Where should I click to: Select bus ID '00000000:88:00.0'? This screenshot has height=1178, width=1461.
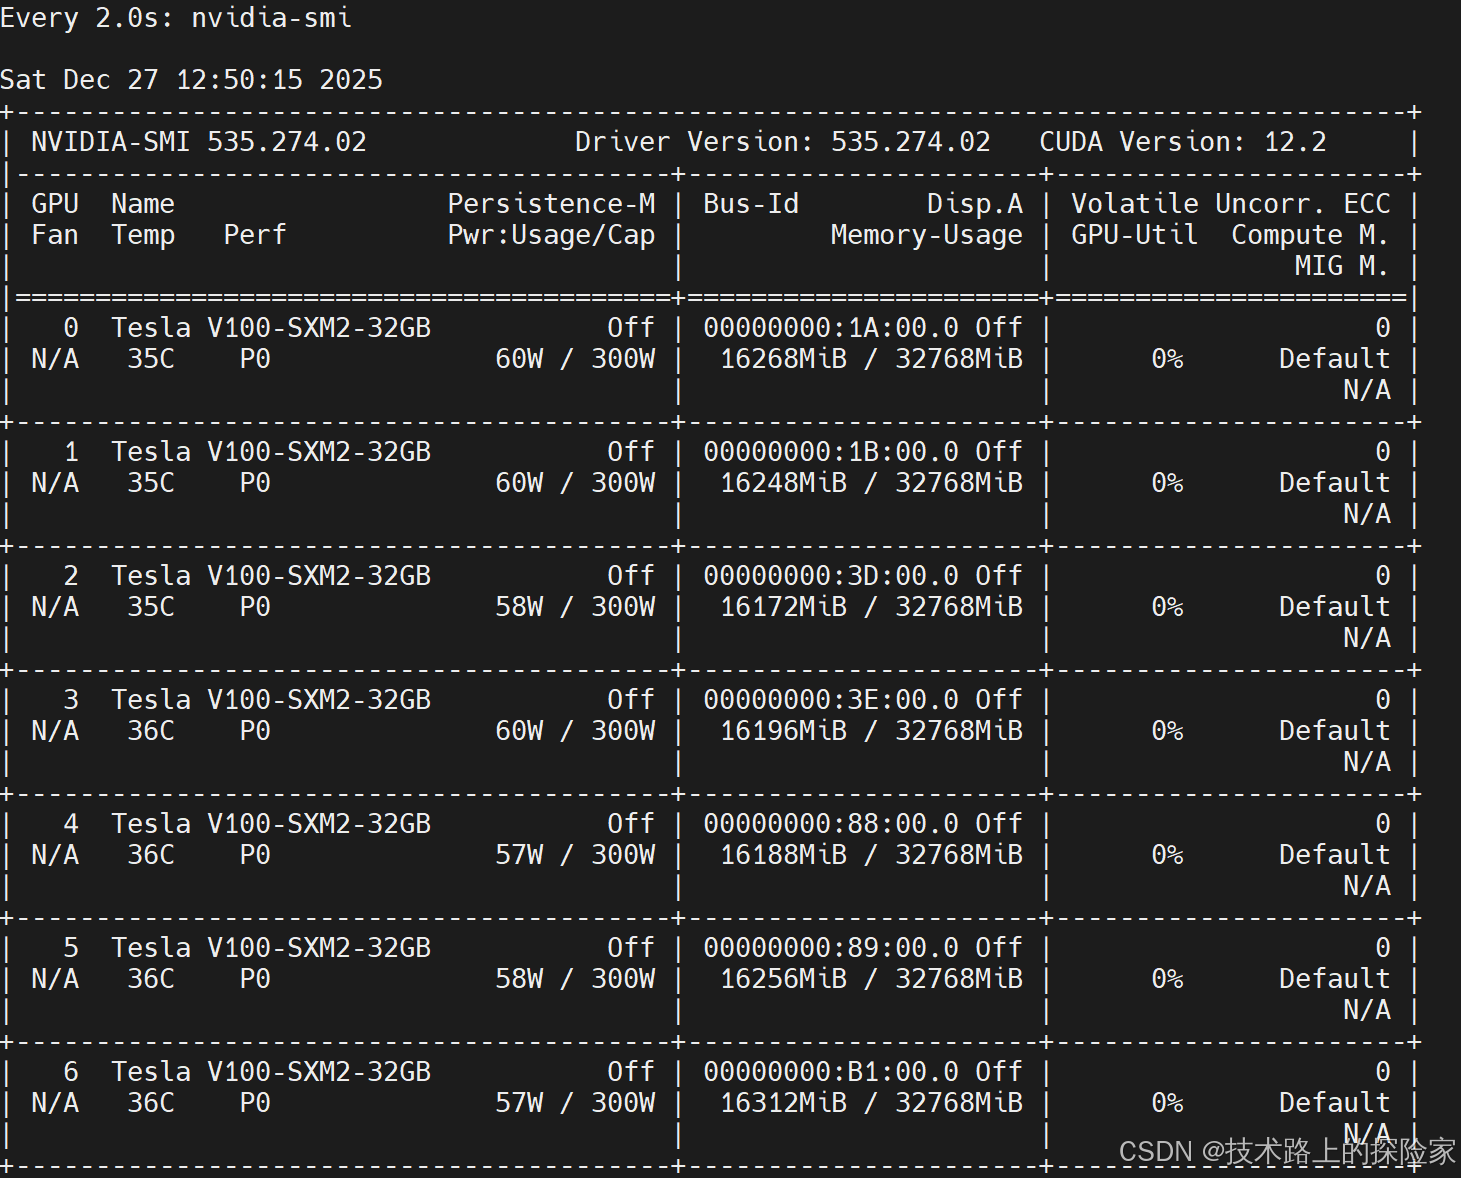pos(831,824)
